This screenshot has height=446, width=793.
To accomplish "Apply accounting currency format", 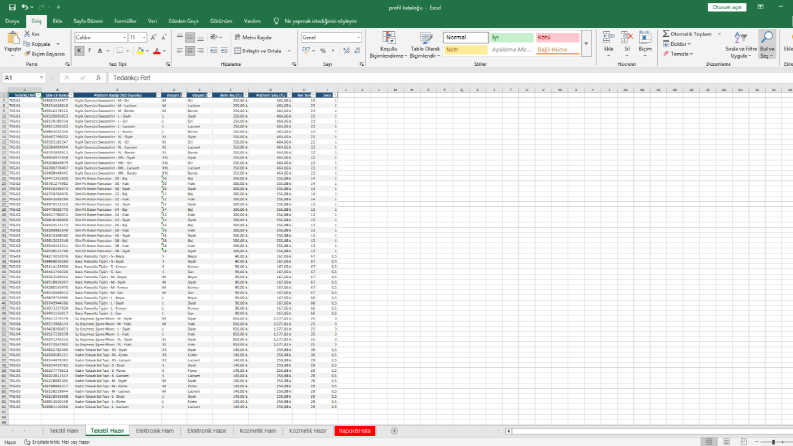I will [x=305, y=51].
